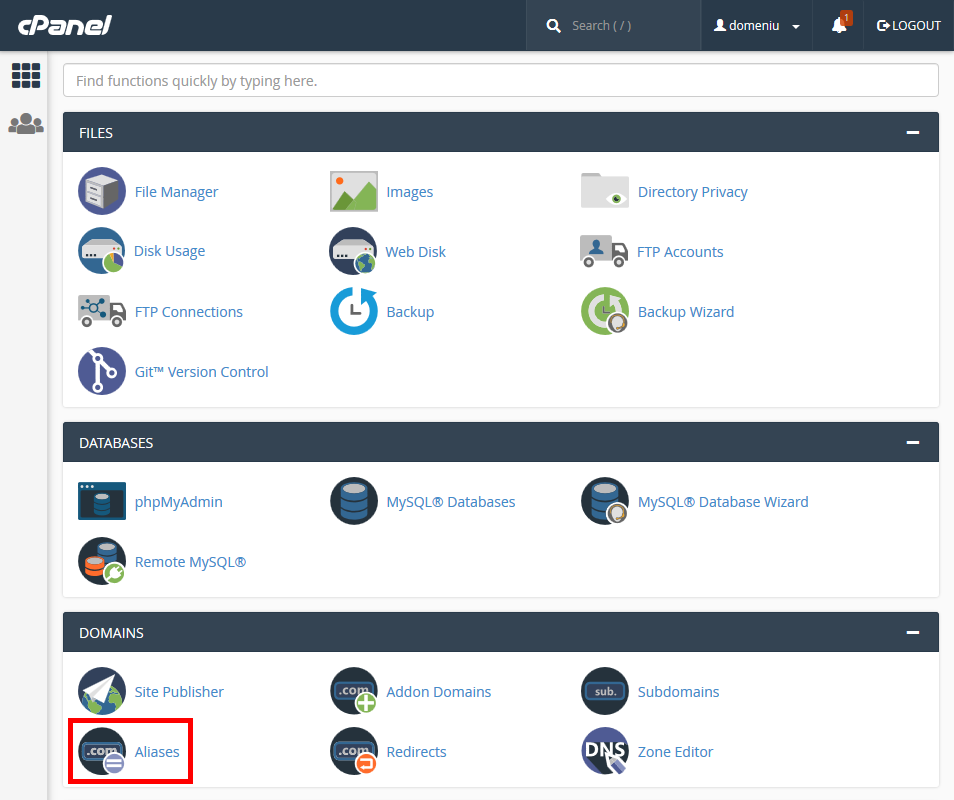
Task: Open the Backup Wizard icon
Action: click(x=605, y=311)
